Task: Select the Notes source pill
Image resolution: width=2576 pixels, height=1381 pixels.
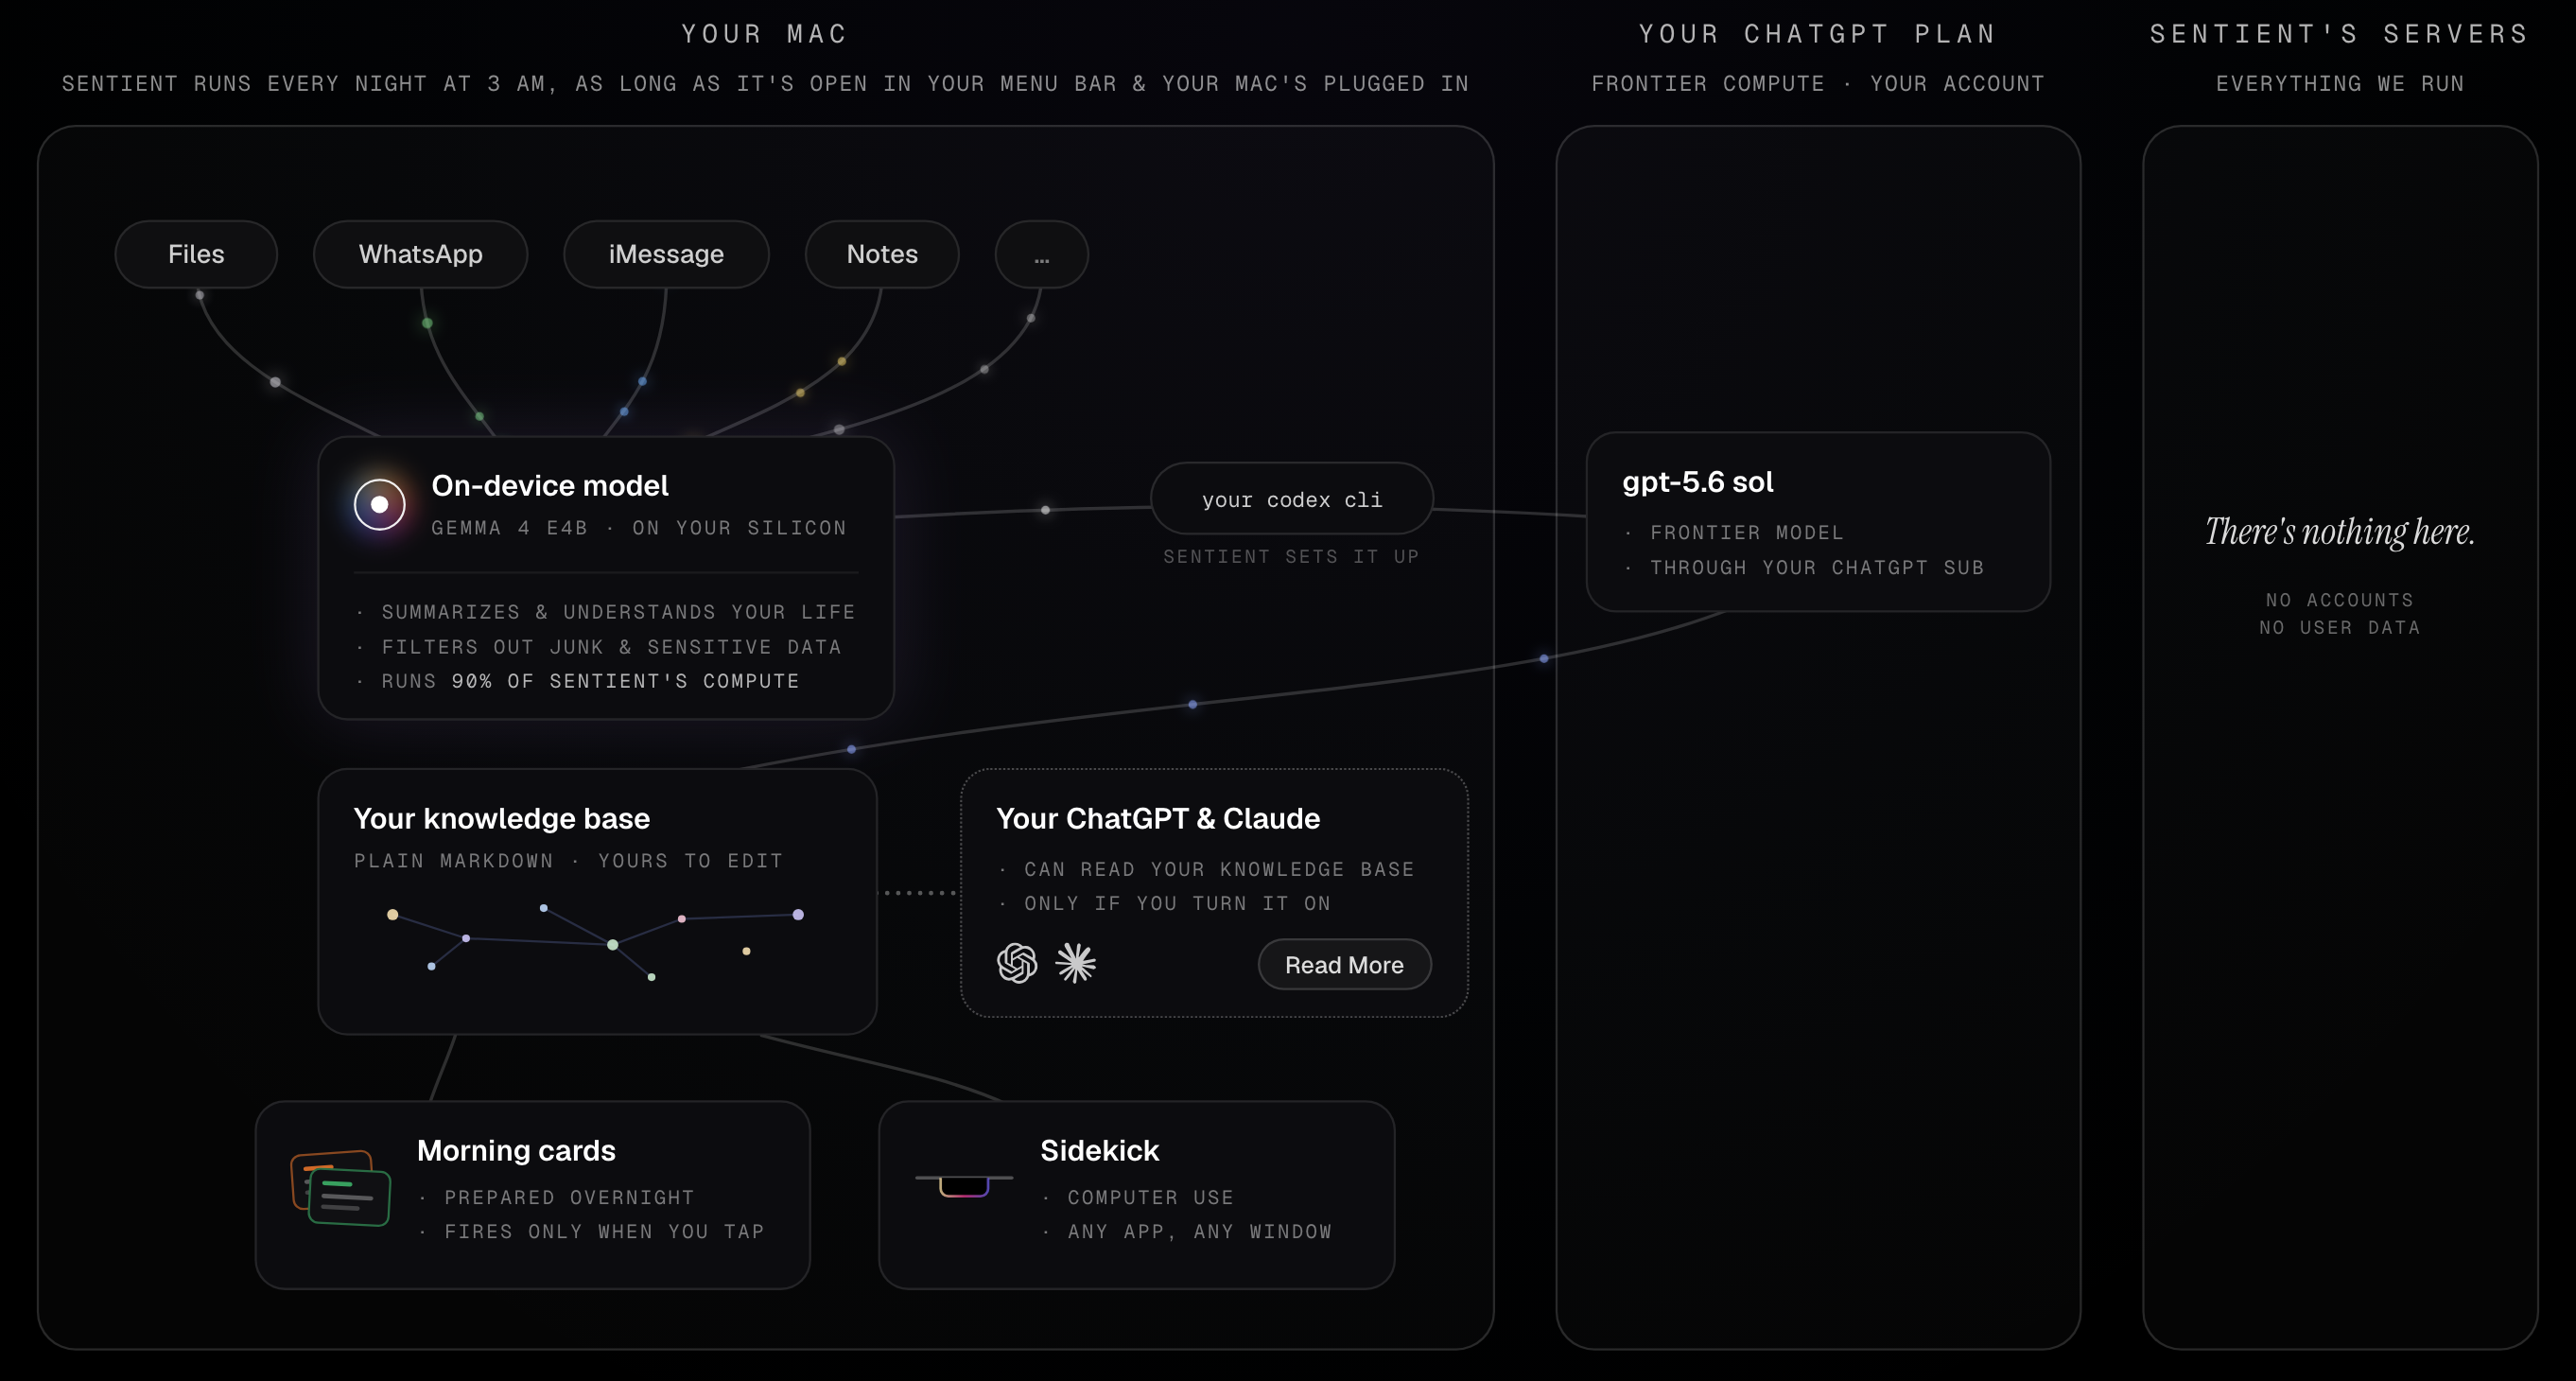Action: tap(882, 254)
